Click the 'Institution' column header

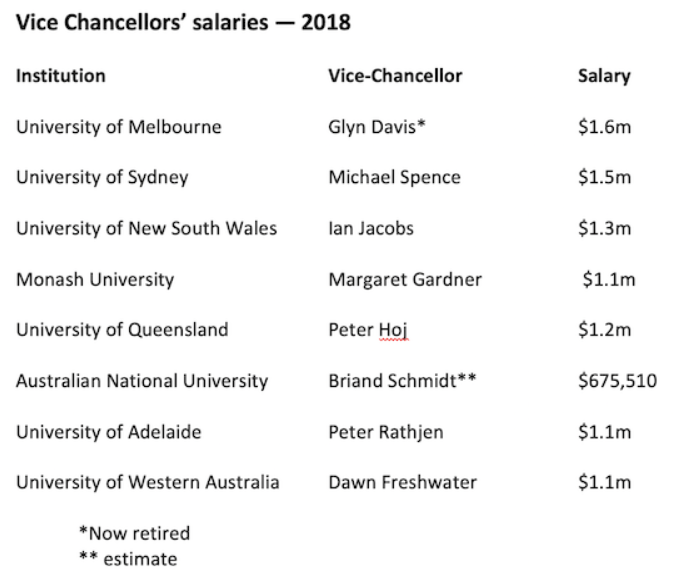tap(60, 76)
